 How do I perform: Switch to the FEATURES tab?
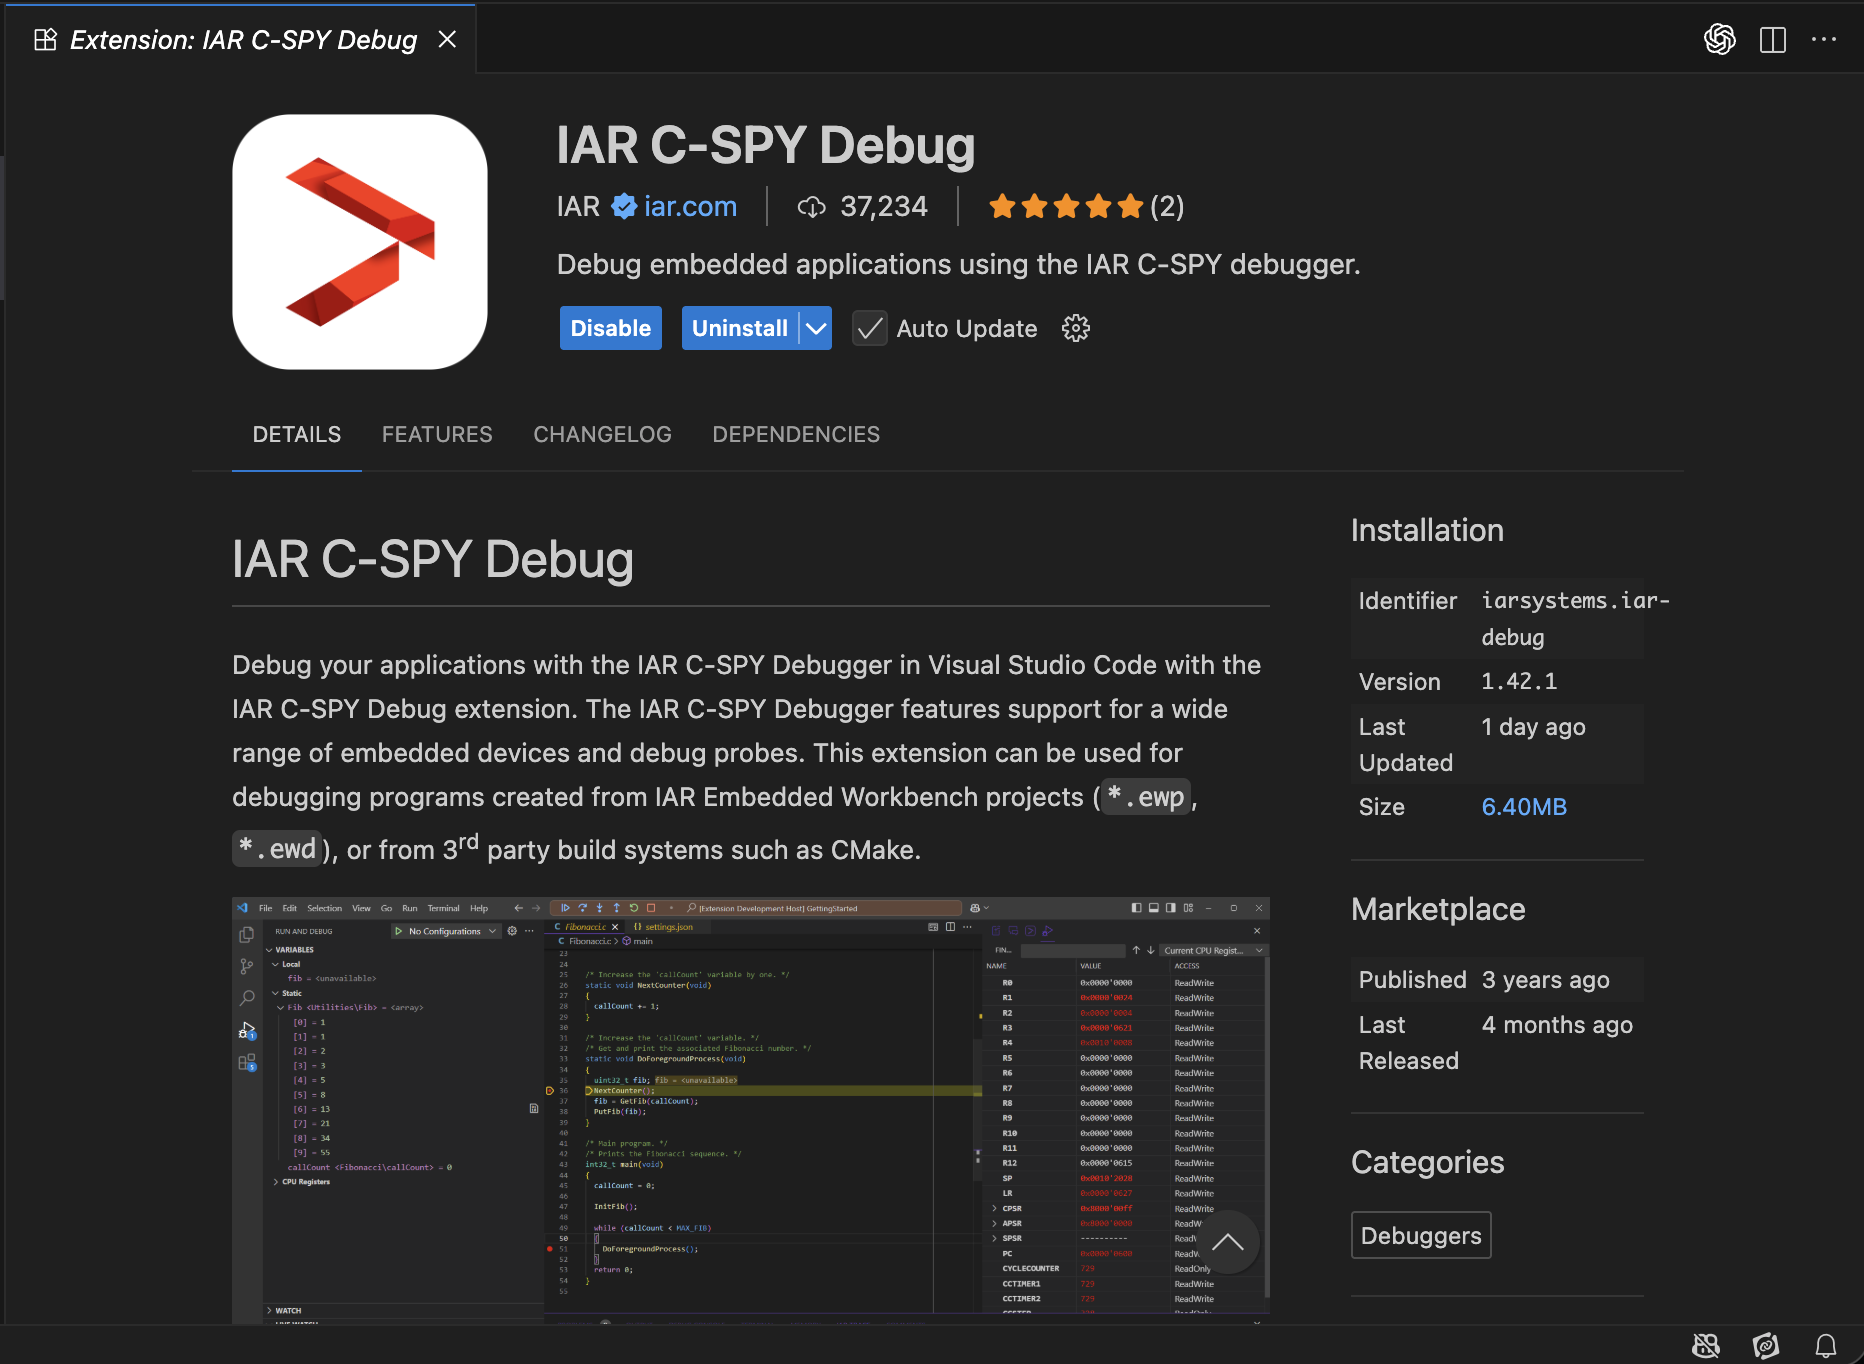437,434
